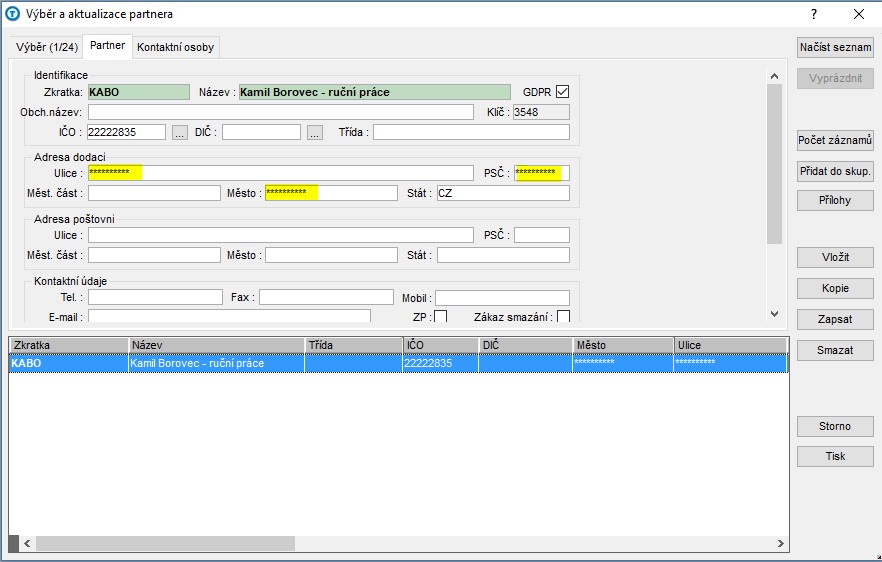Open IČO lookup ellipsis button
Image resolution: width=882 pixels, height=562 pixels.
[179, 133]
